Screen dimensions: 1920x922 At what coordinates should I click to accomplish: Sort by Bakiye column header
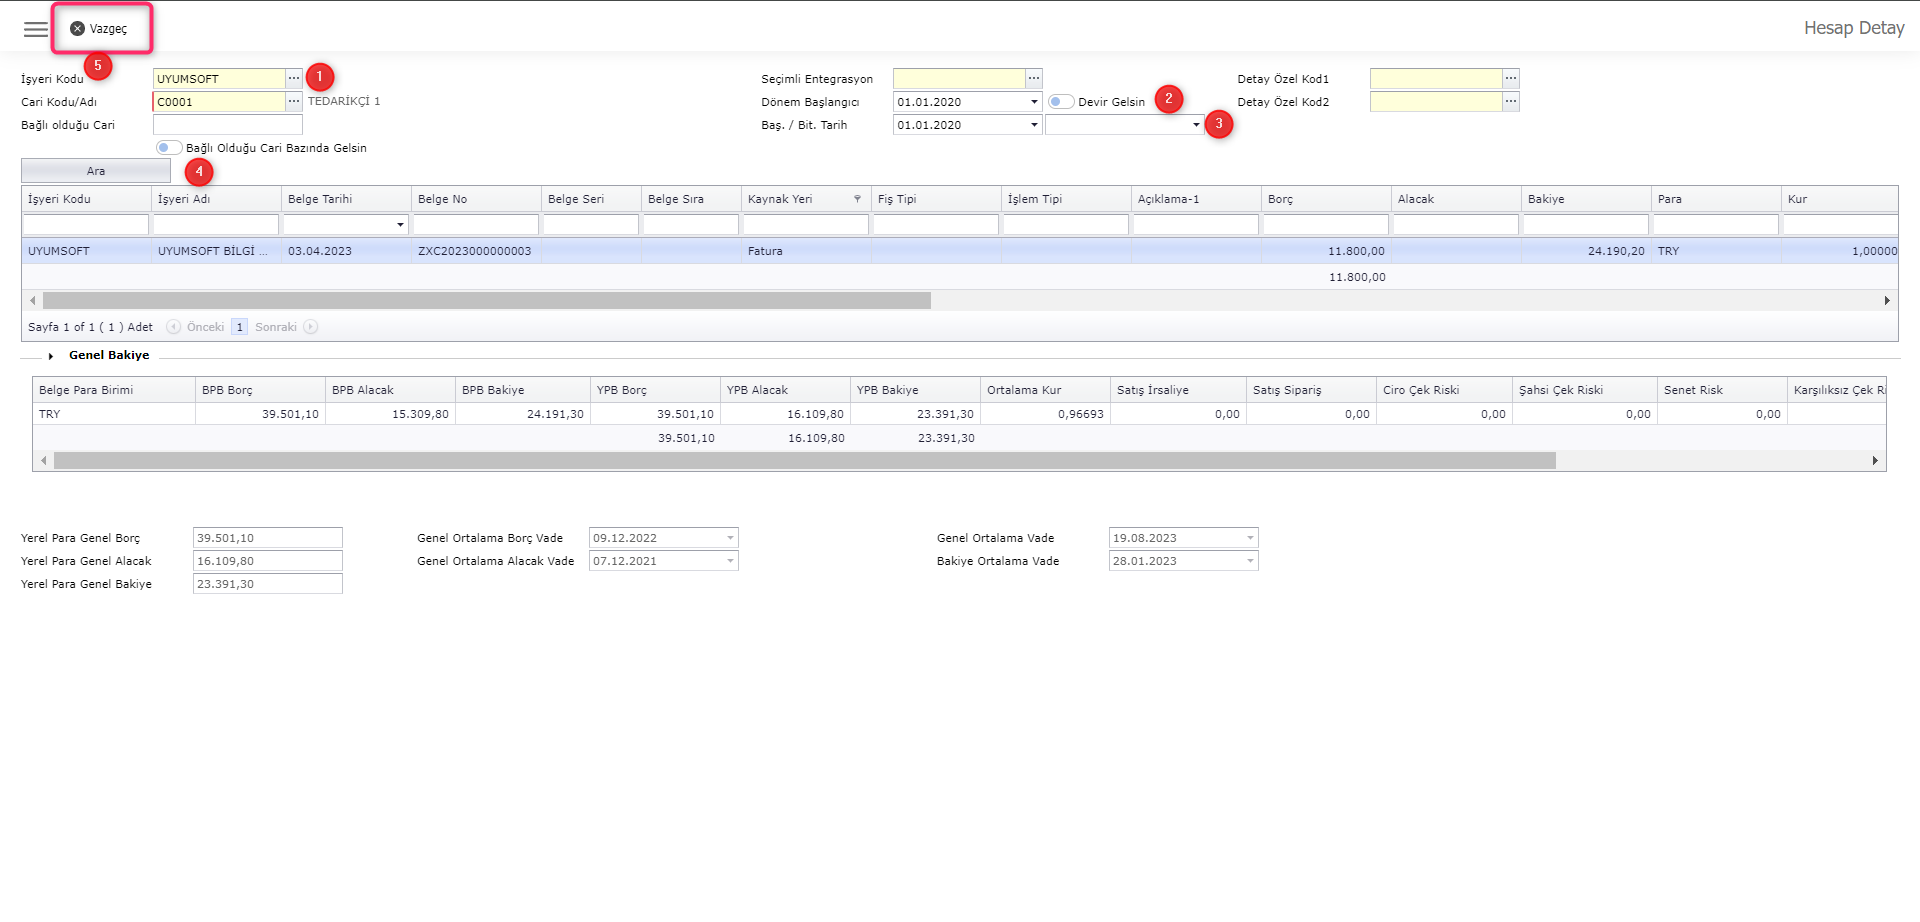[x=1586, y=199]
